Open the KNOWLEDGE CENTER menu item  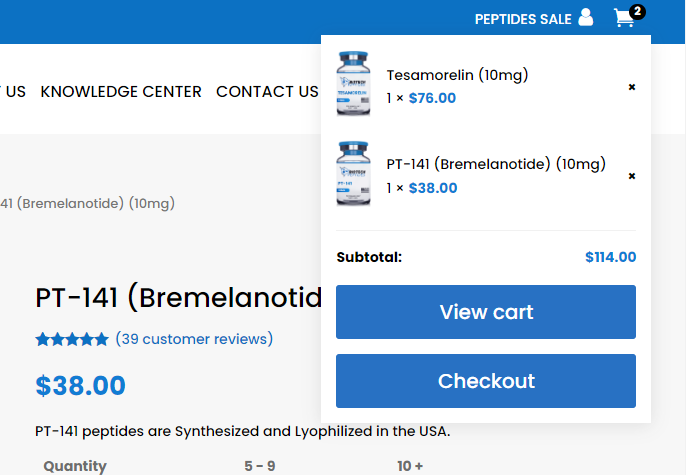click(x=121, y=92)
